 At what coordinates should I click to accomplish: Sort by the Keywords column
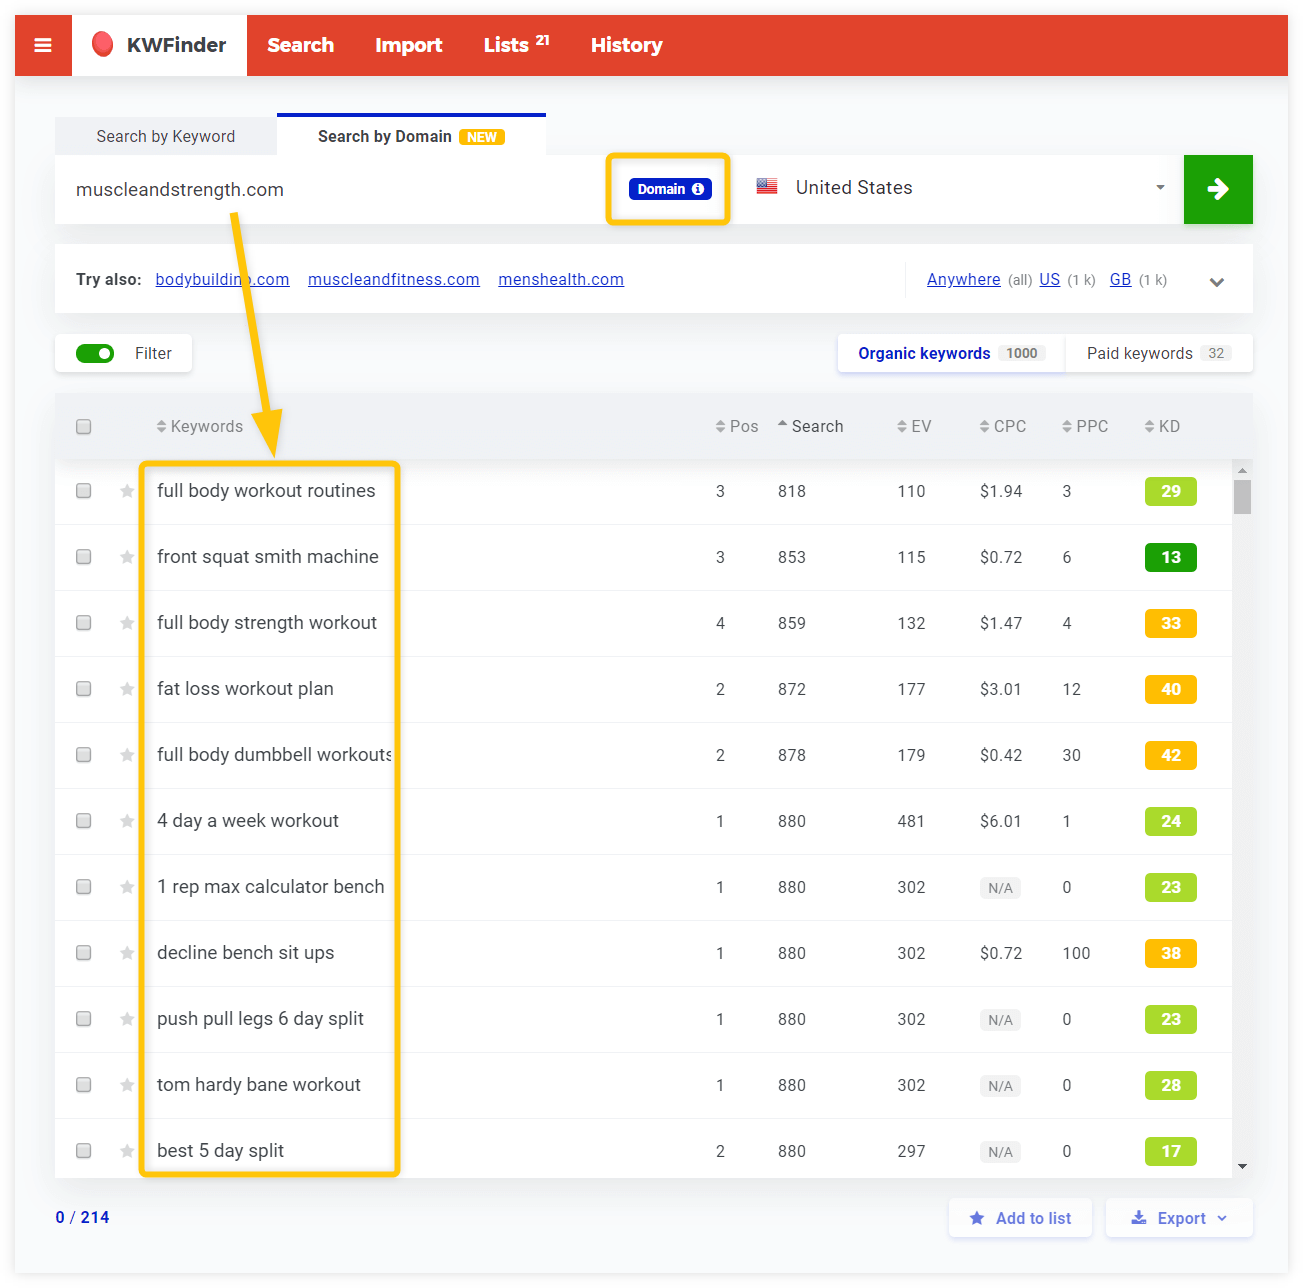(x=199, y=426)
